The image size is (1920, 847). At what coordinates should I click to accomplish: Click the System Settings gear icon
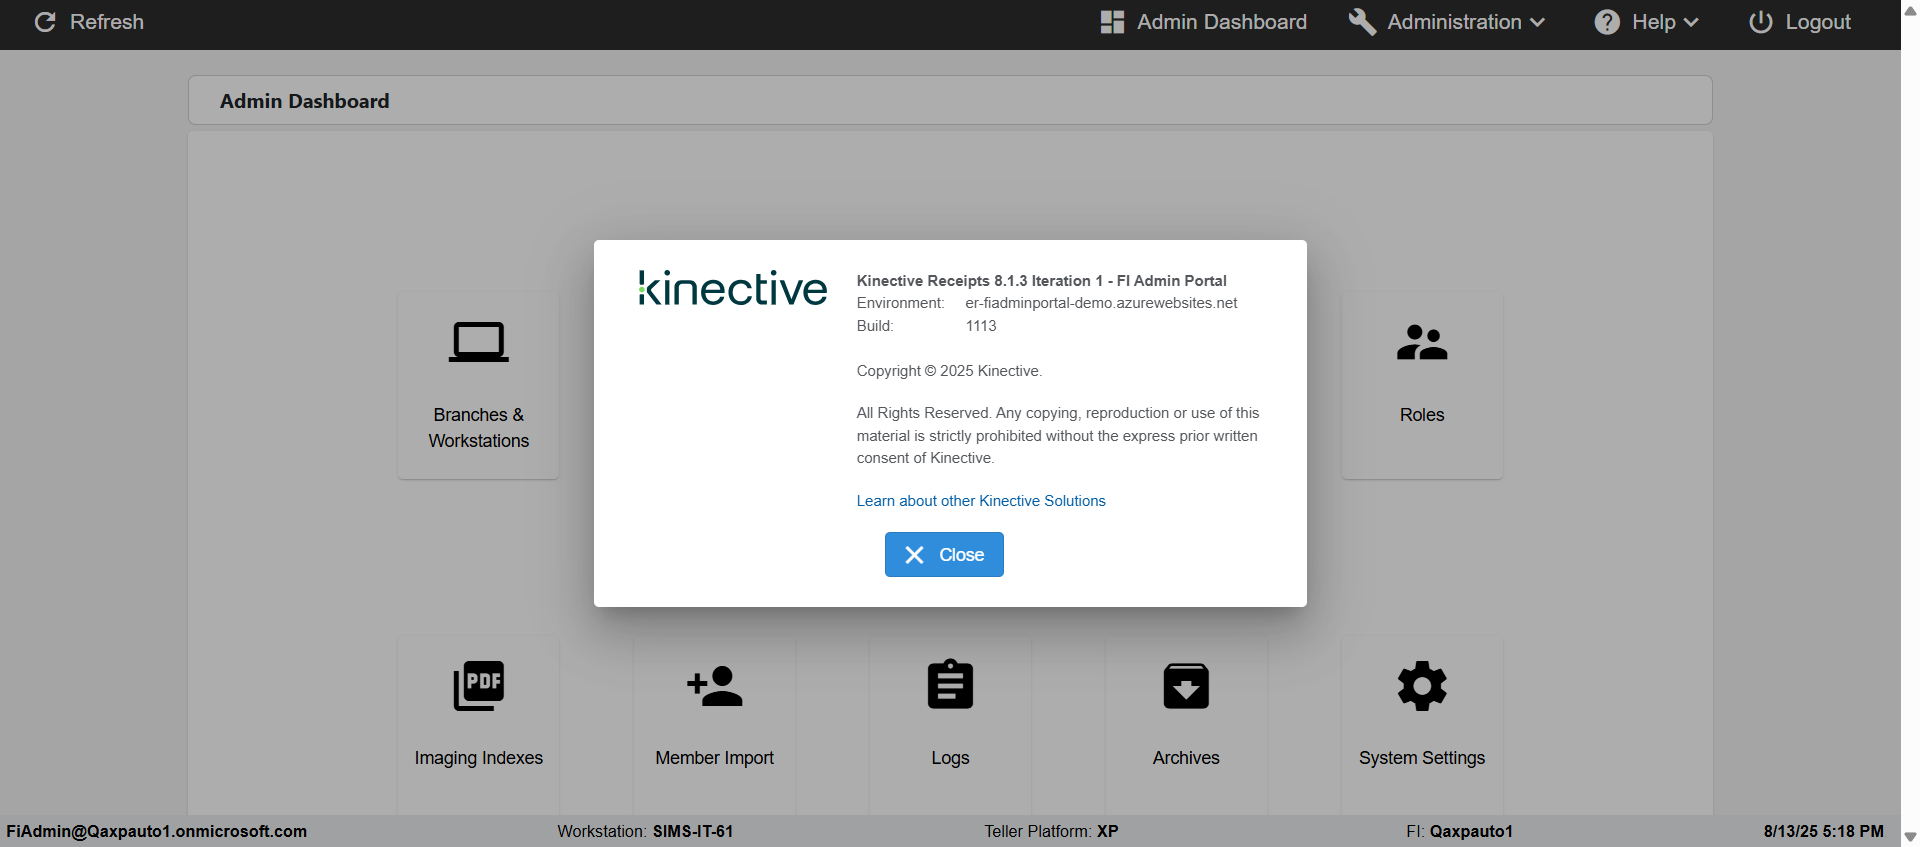(1422, 686)
